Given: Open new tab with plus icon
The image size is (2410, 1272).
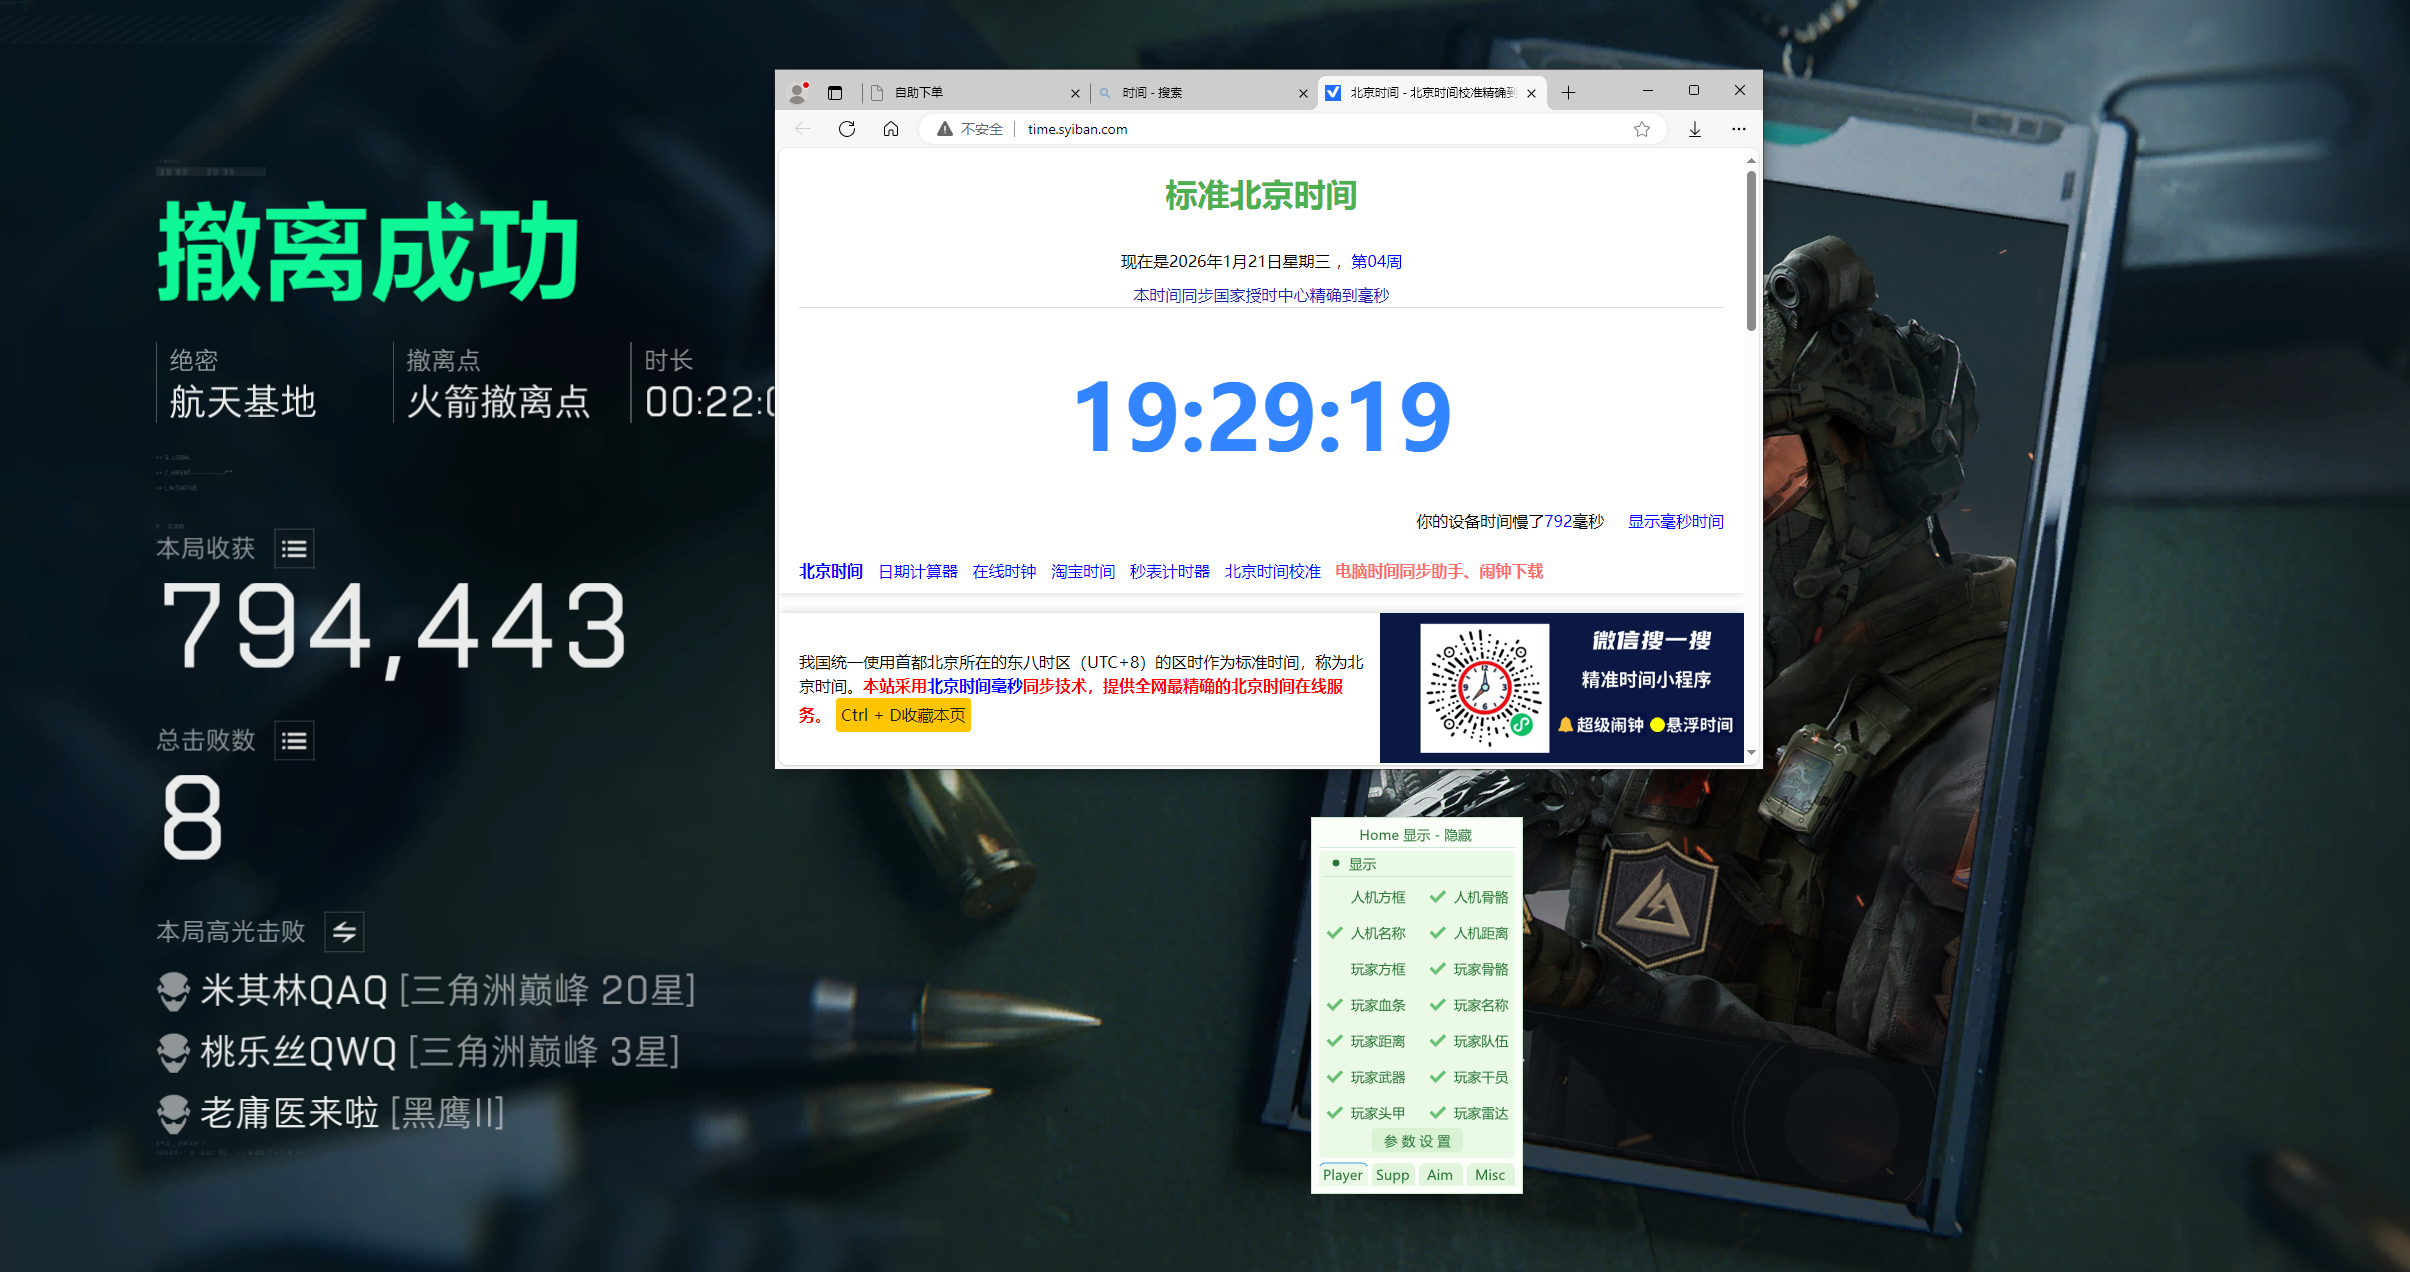Looking at the screenshot, I should pyautogui.click(x=1568, y=93).
